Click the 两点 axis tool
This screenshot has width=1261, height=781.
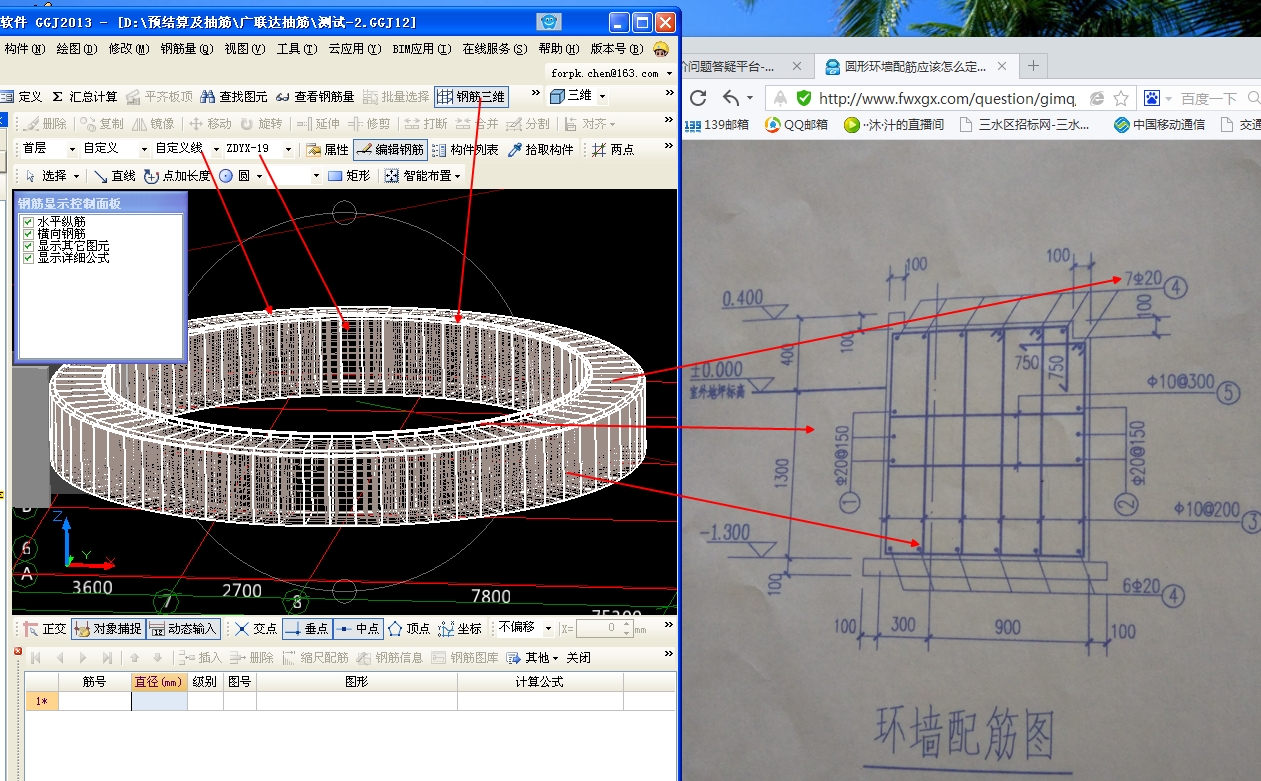pos(613,149)
